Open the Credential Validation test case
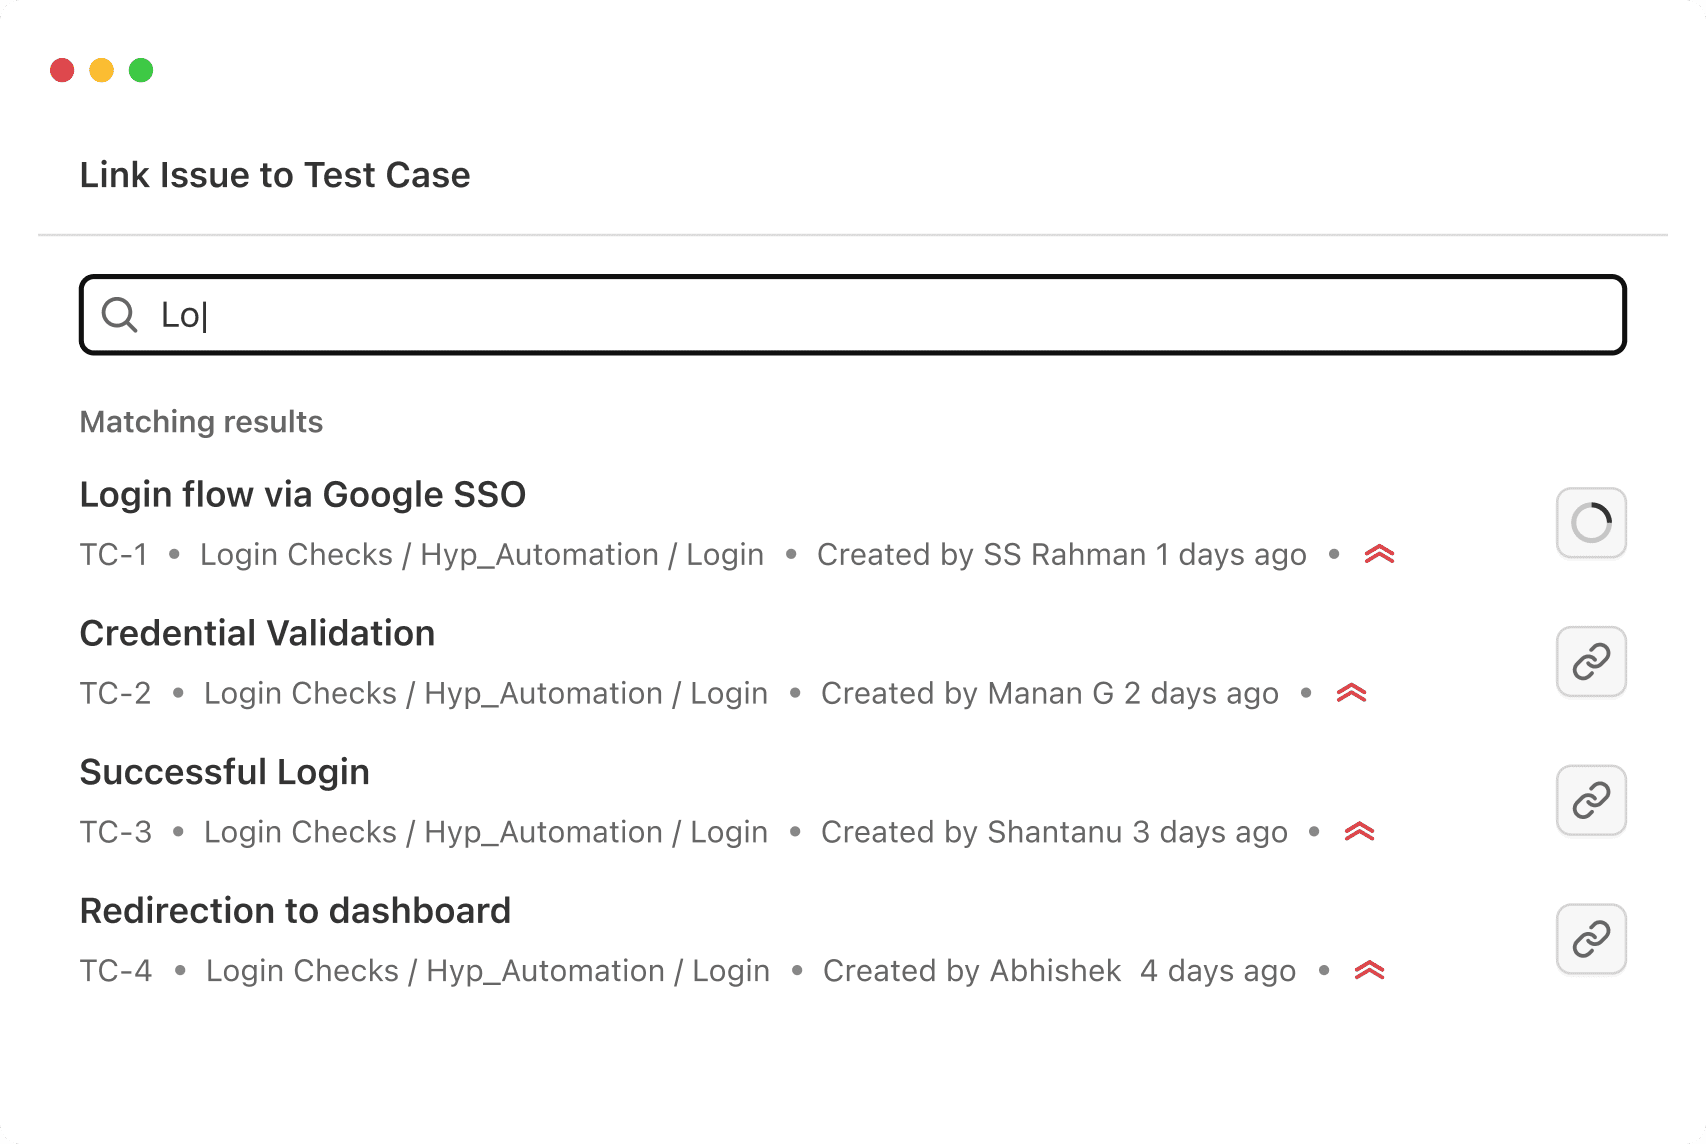1706x1144 pixels. point(257,634)
